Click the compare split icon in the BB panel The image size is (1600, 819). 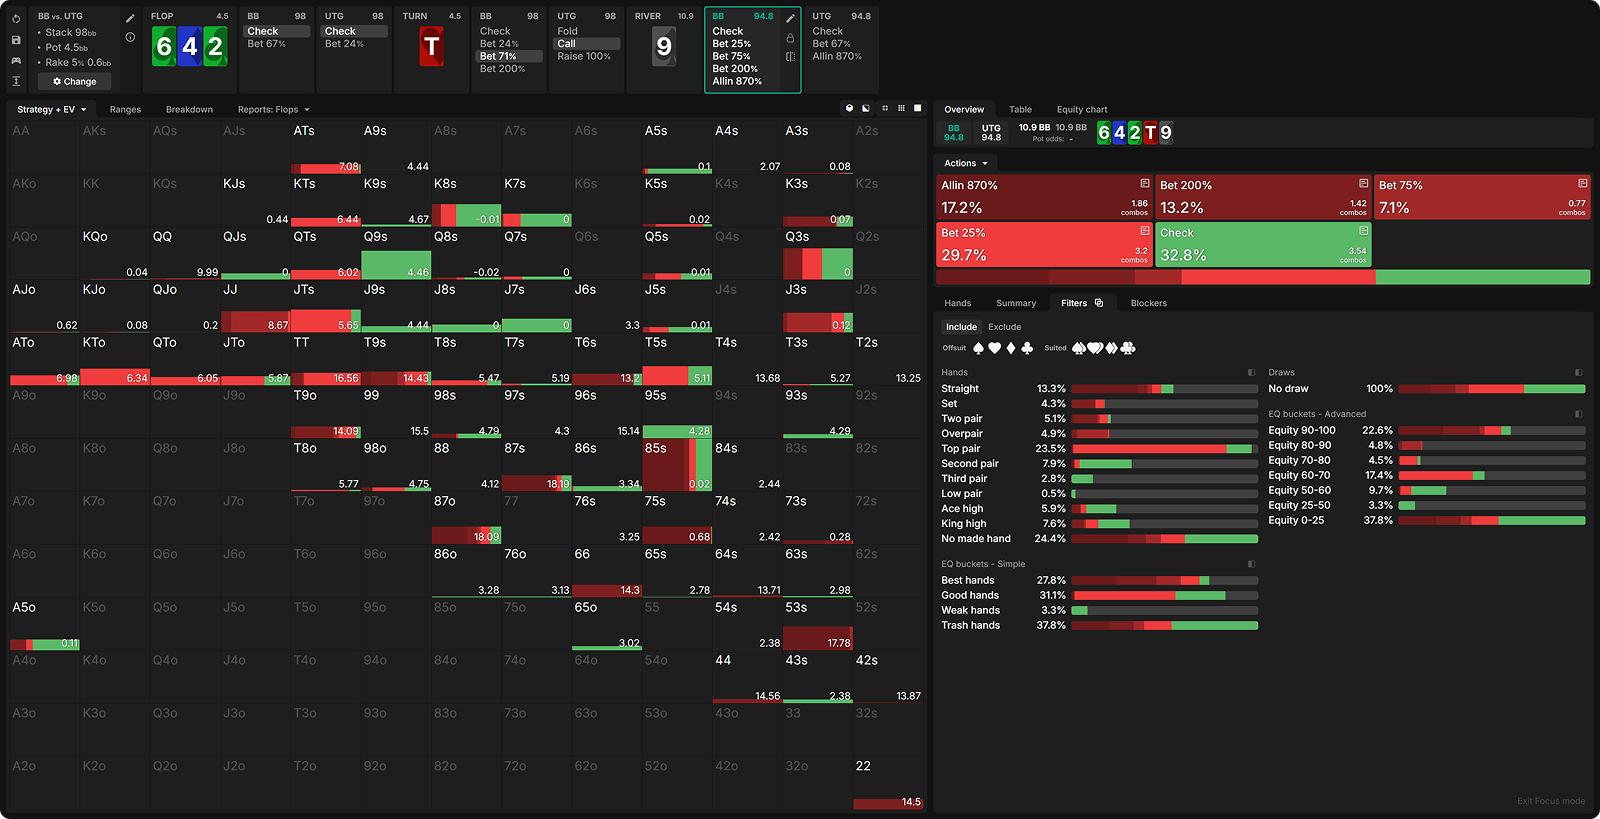[790, 57]
